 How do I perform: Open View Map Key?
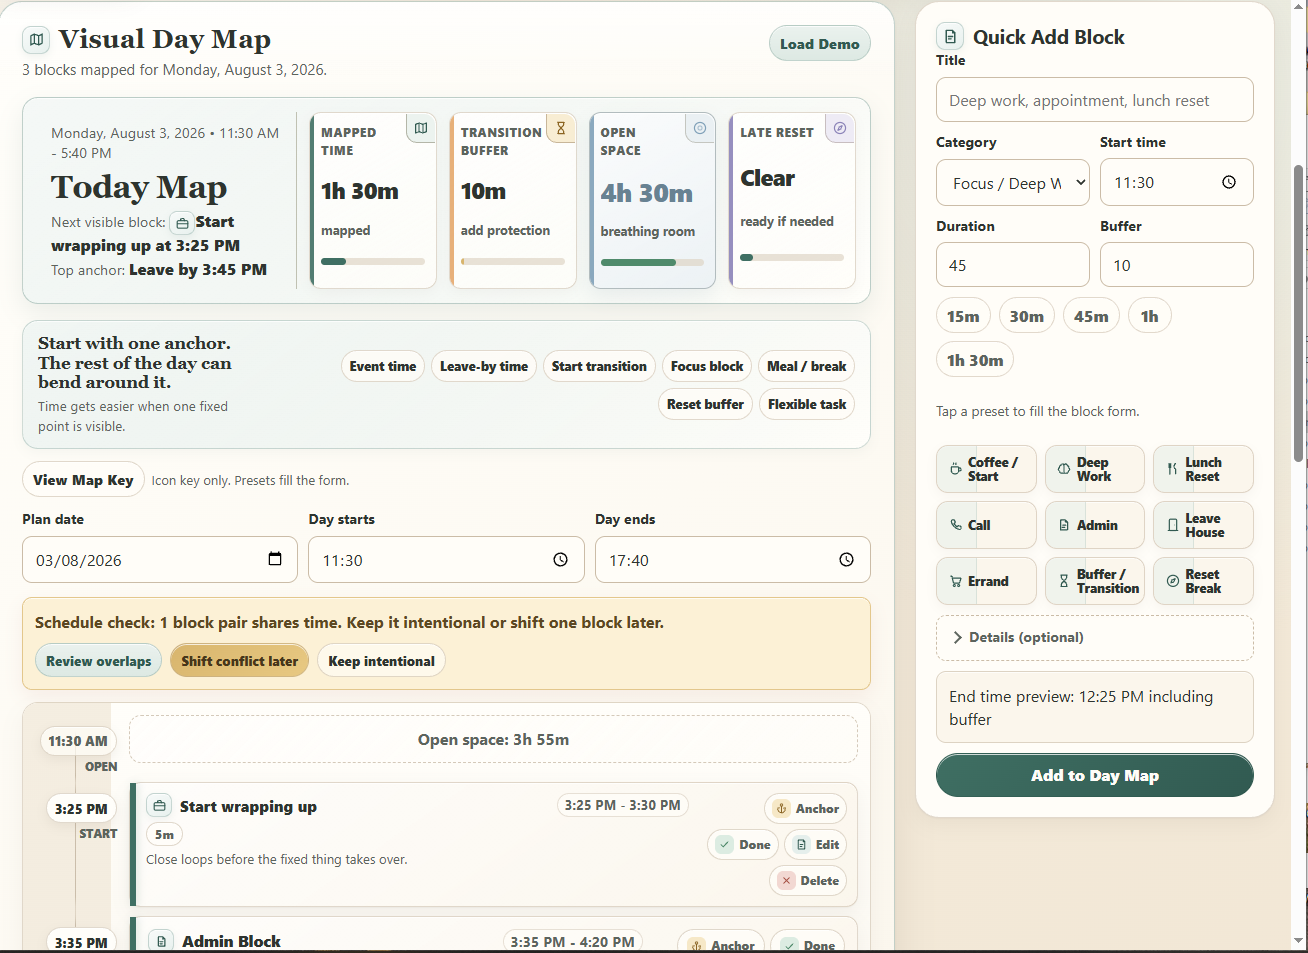(x=83, y=480)
